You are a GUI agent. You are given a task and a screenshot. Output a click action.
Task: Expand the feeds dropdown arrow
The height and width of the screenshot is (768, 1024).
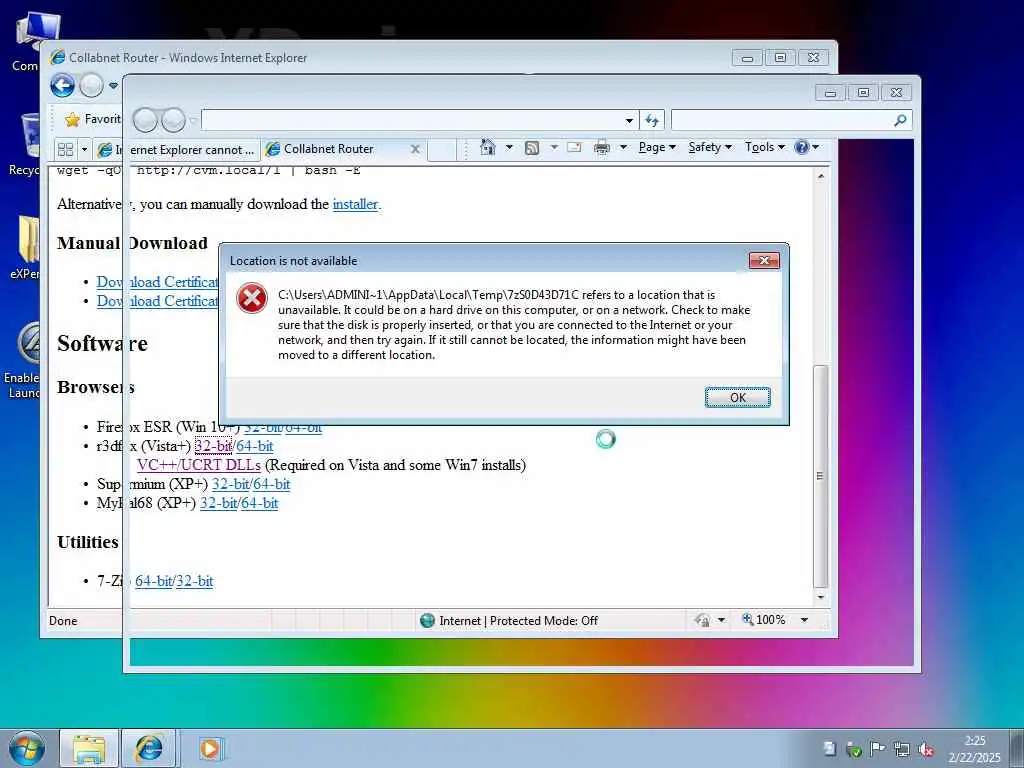(x=554, y=147)
